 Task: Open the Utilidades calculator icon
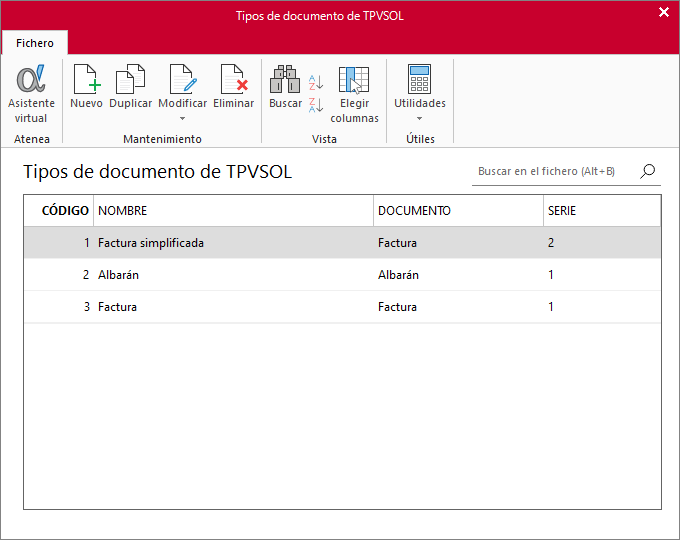click(419, 86)
